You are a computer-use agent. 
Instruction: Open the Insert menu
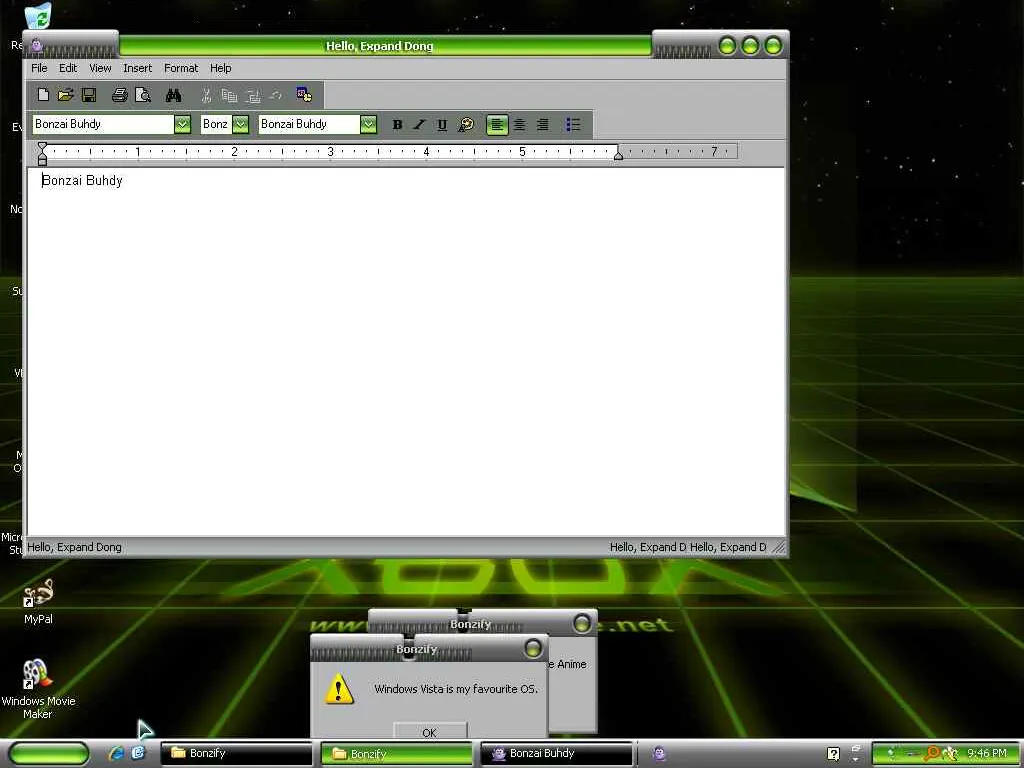tap(137, 68)
